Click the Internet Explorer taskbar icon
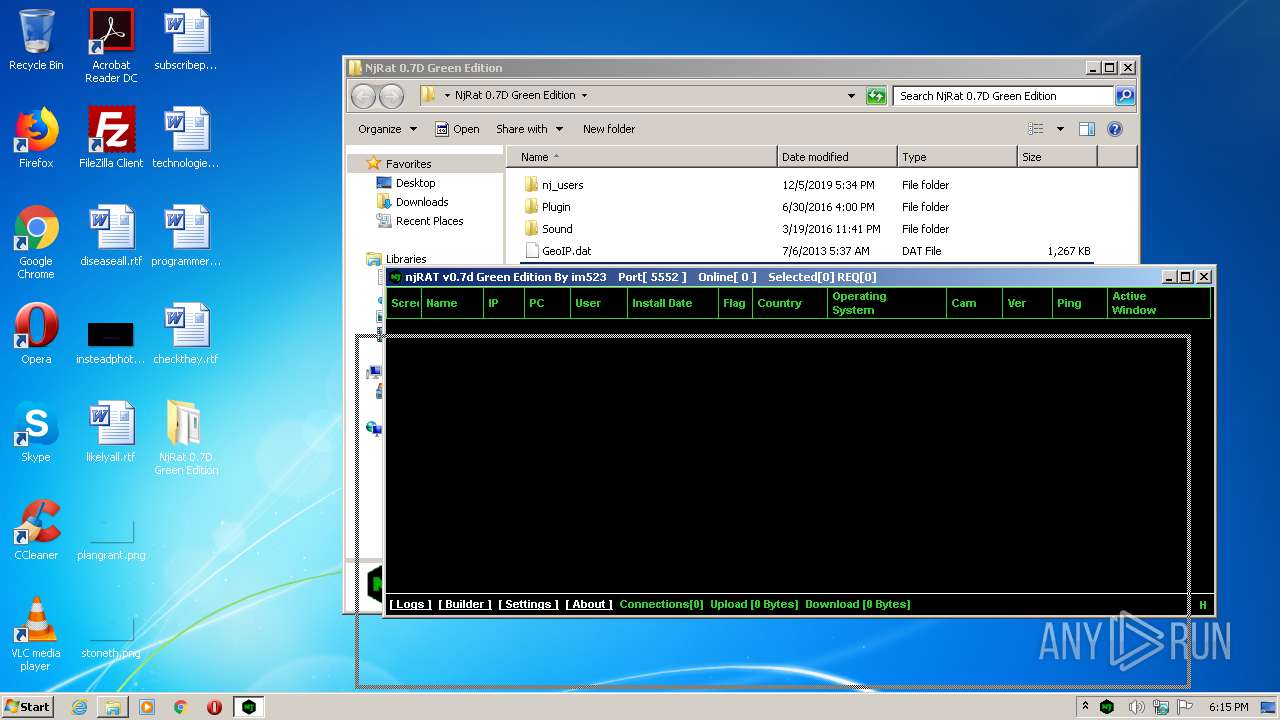 click(x=79, y=707)
